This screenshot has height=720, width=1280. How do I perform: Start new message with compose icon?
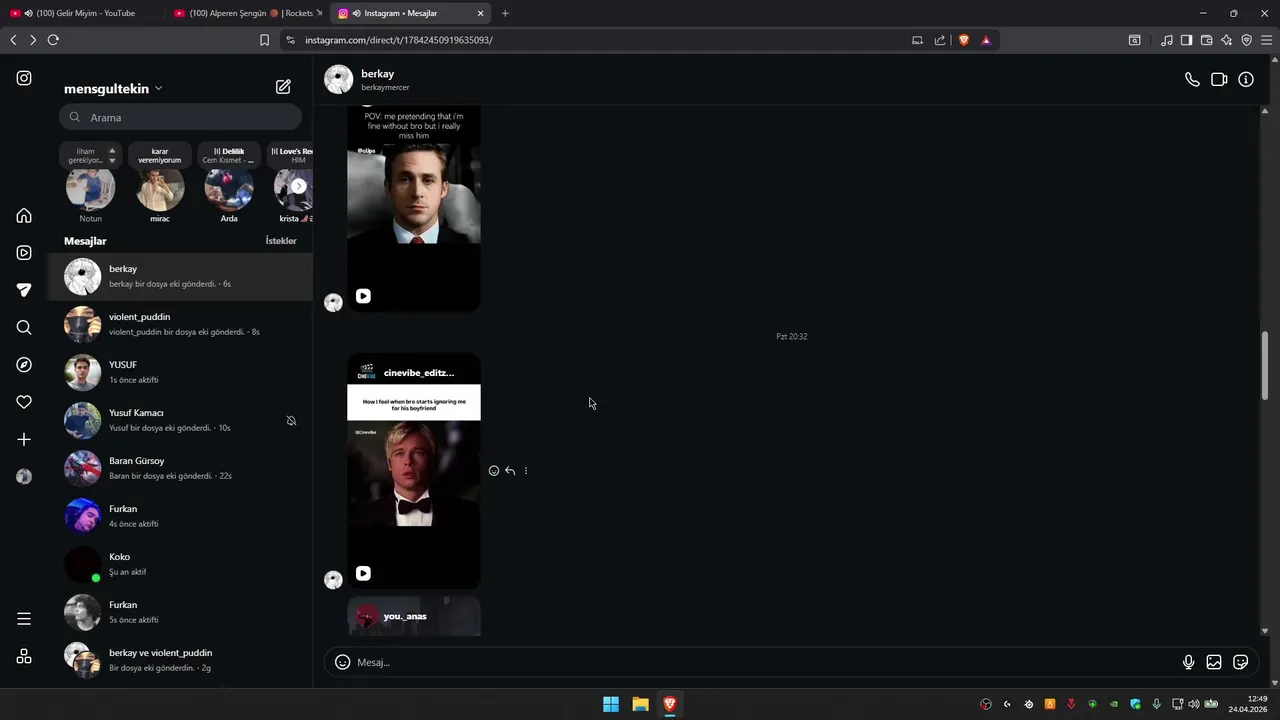coord(283,87)
